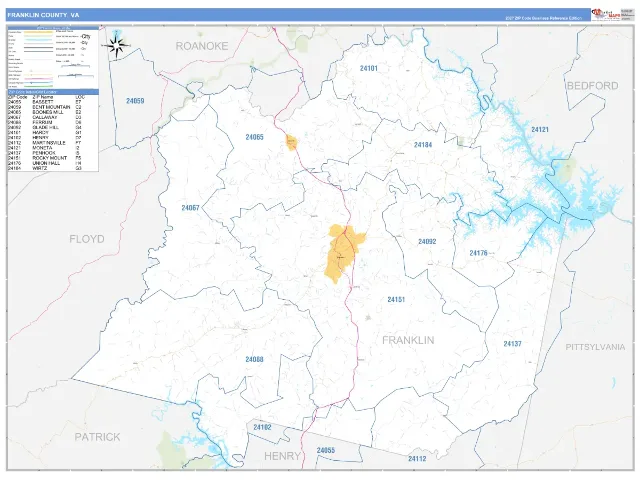Click the FERRUM row in ZIP index
Viewport: 640px width, 480px height.
point(45,122)
